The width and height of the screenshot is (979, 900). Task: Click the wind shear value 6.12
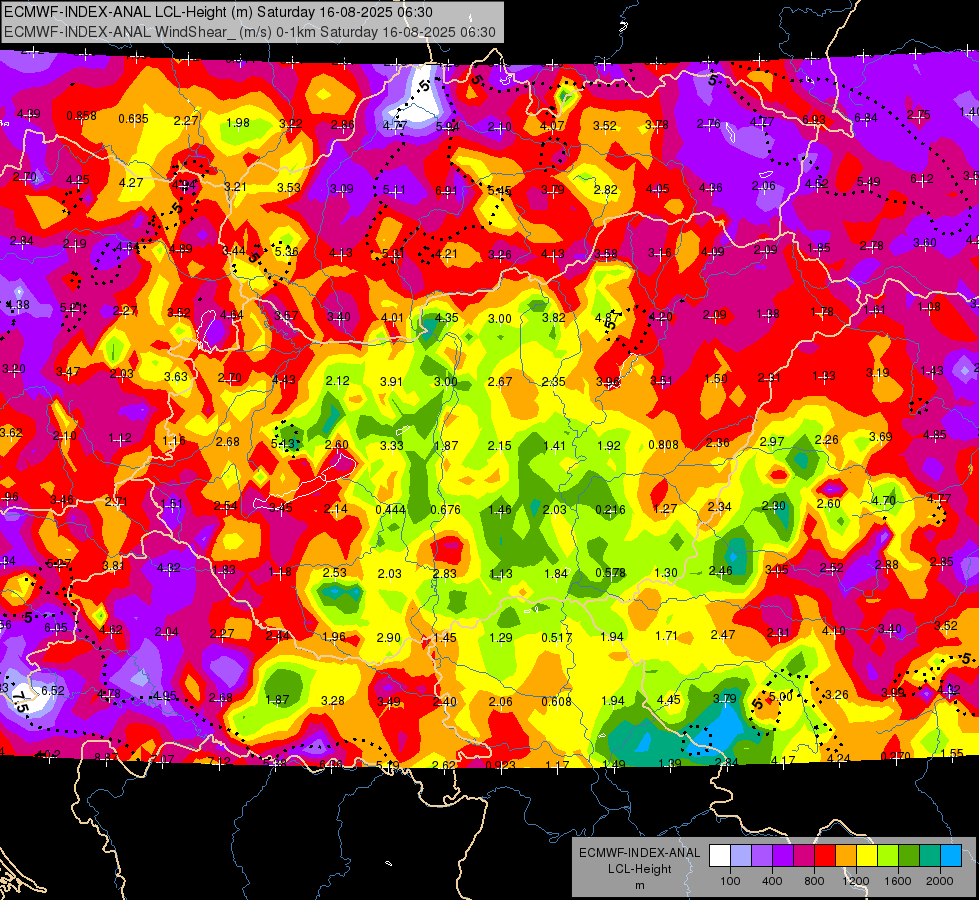[922, 179]
